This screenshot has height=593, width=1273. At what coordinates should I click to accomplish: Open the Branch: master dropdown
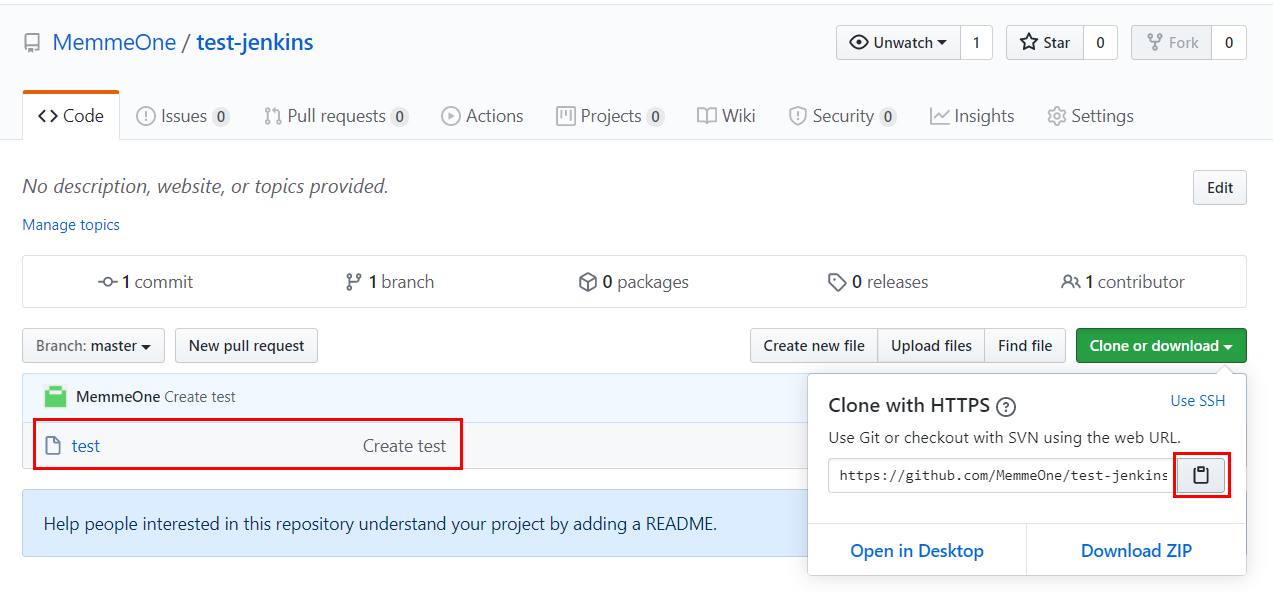[x=93, y=346]
